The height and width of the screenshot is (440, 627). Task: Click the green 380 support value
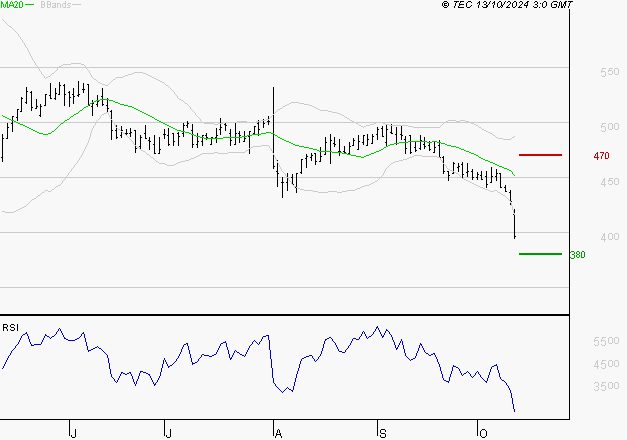[x=577, y=255]
